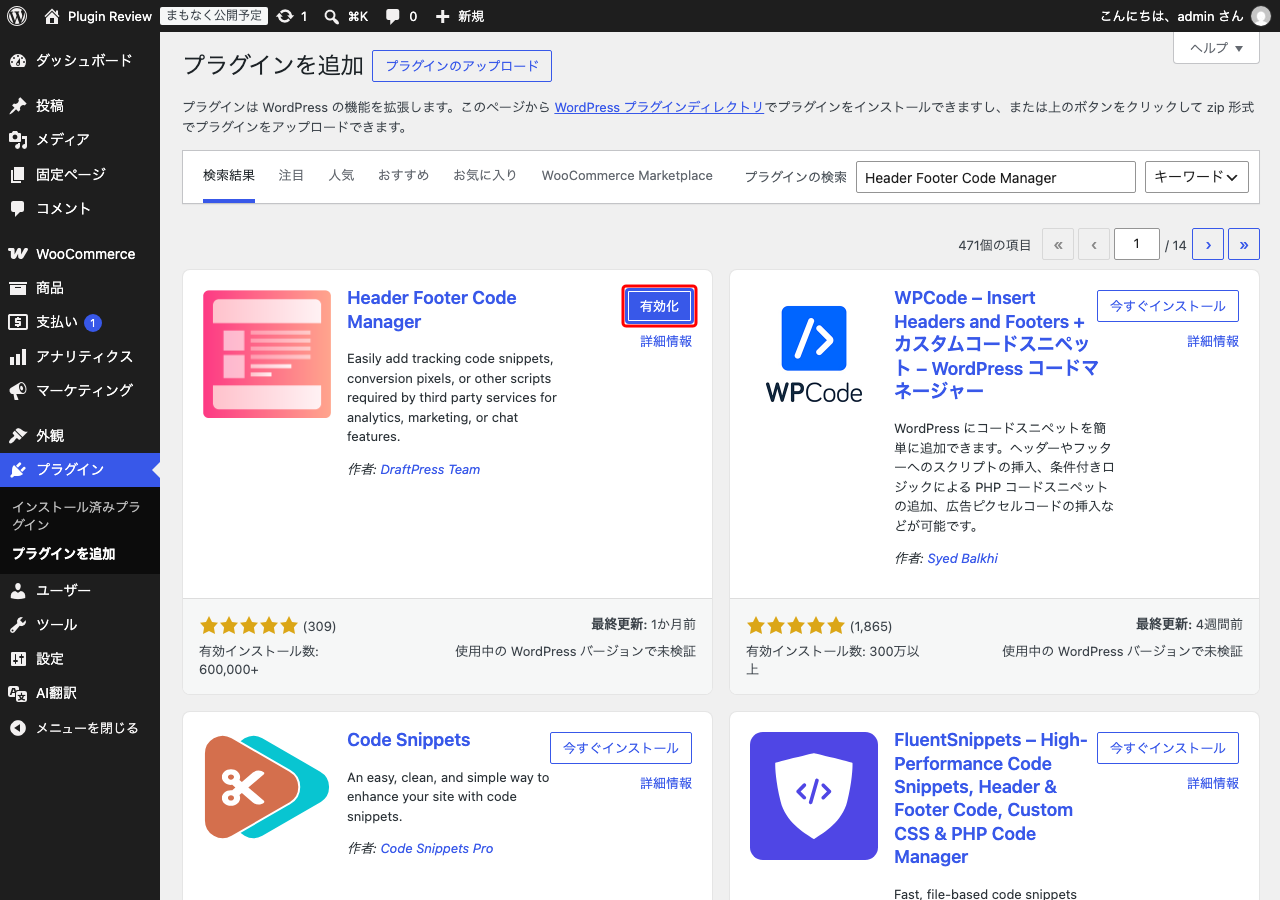Click the WooCommerce logo icon in sidebar

[18, 254]
